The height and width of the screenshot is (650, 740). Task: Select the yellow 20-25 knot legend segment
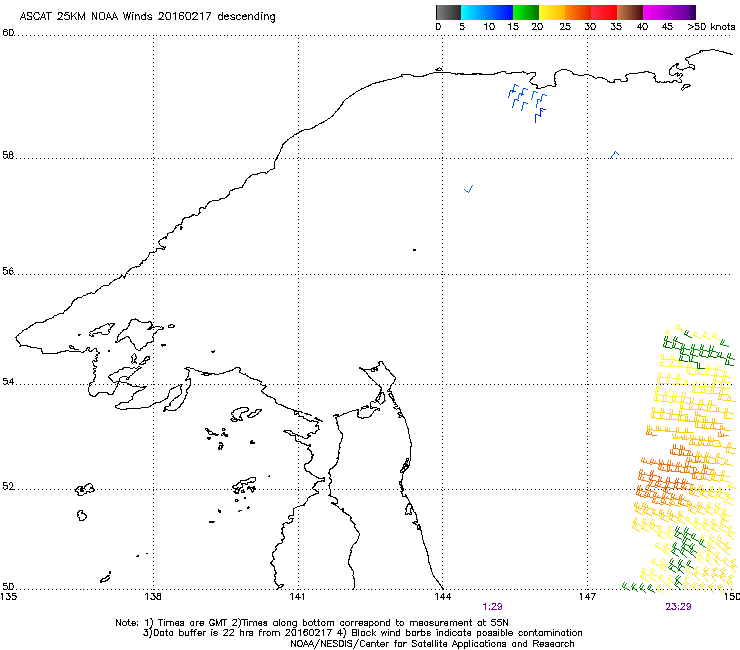coord(552,12)
